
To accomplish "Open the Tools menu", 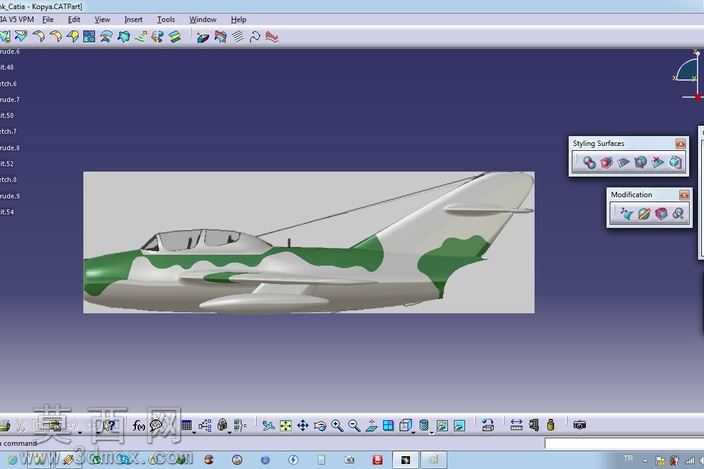I will click(166, 20).
